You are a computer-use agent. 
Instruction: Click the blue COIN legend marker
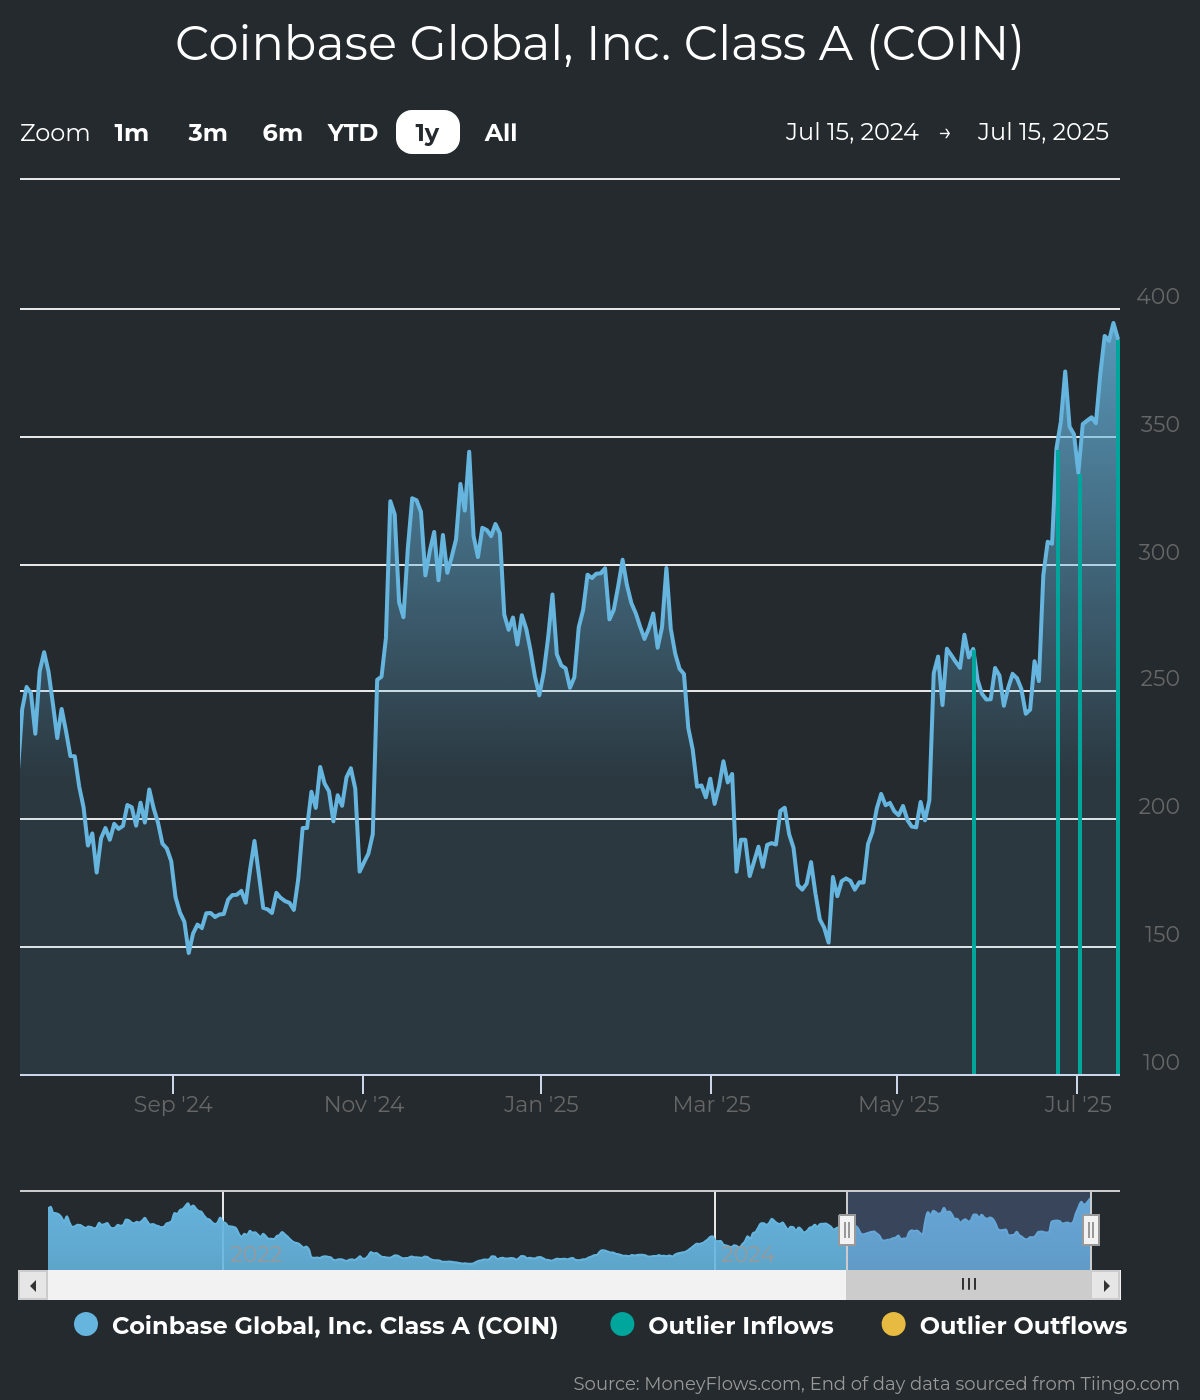[86, 1325]
